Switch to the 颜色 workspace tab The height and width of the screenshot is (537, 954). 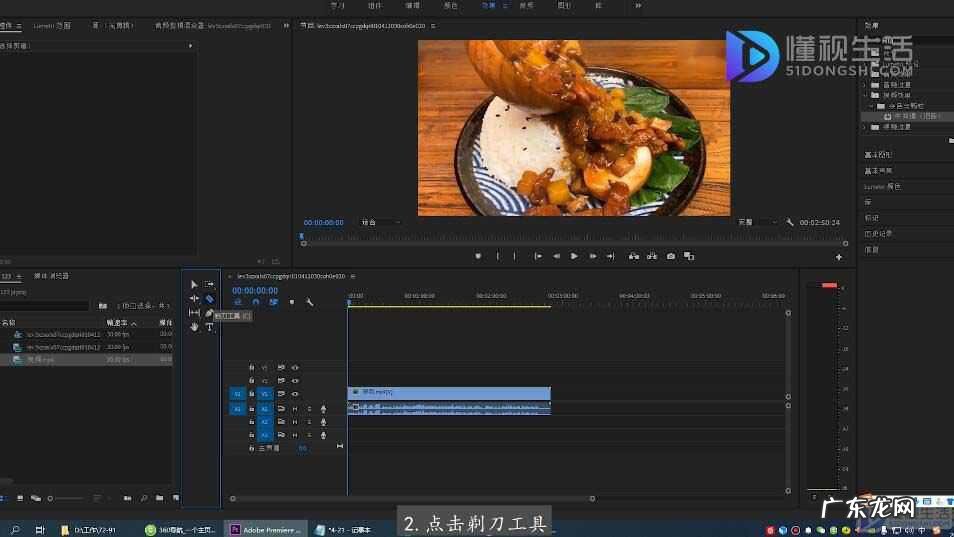coord(451,6)
